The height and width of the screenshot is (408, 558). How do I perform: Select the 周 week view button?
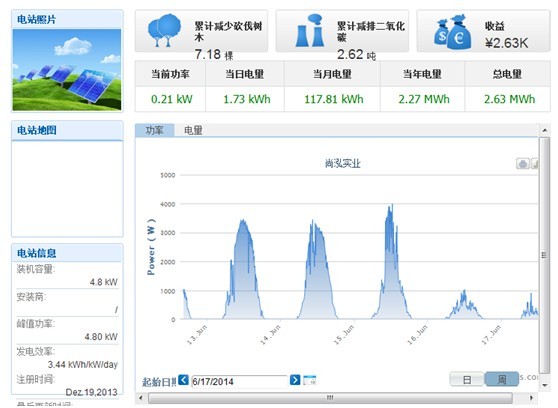[501, 379]
